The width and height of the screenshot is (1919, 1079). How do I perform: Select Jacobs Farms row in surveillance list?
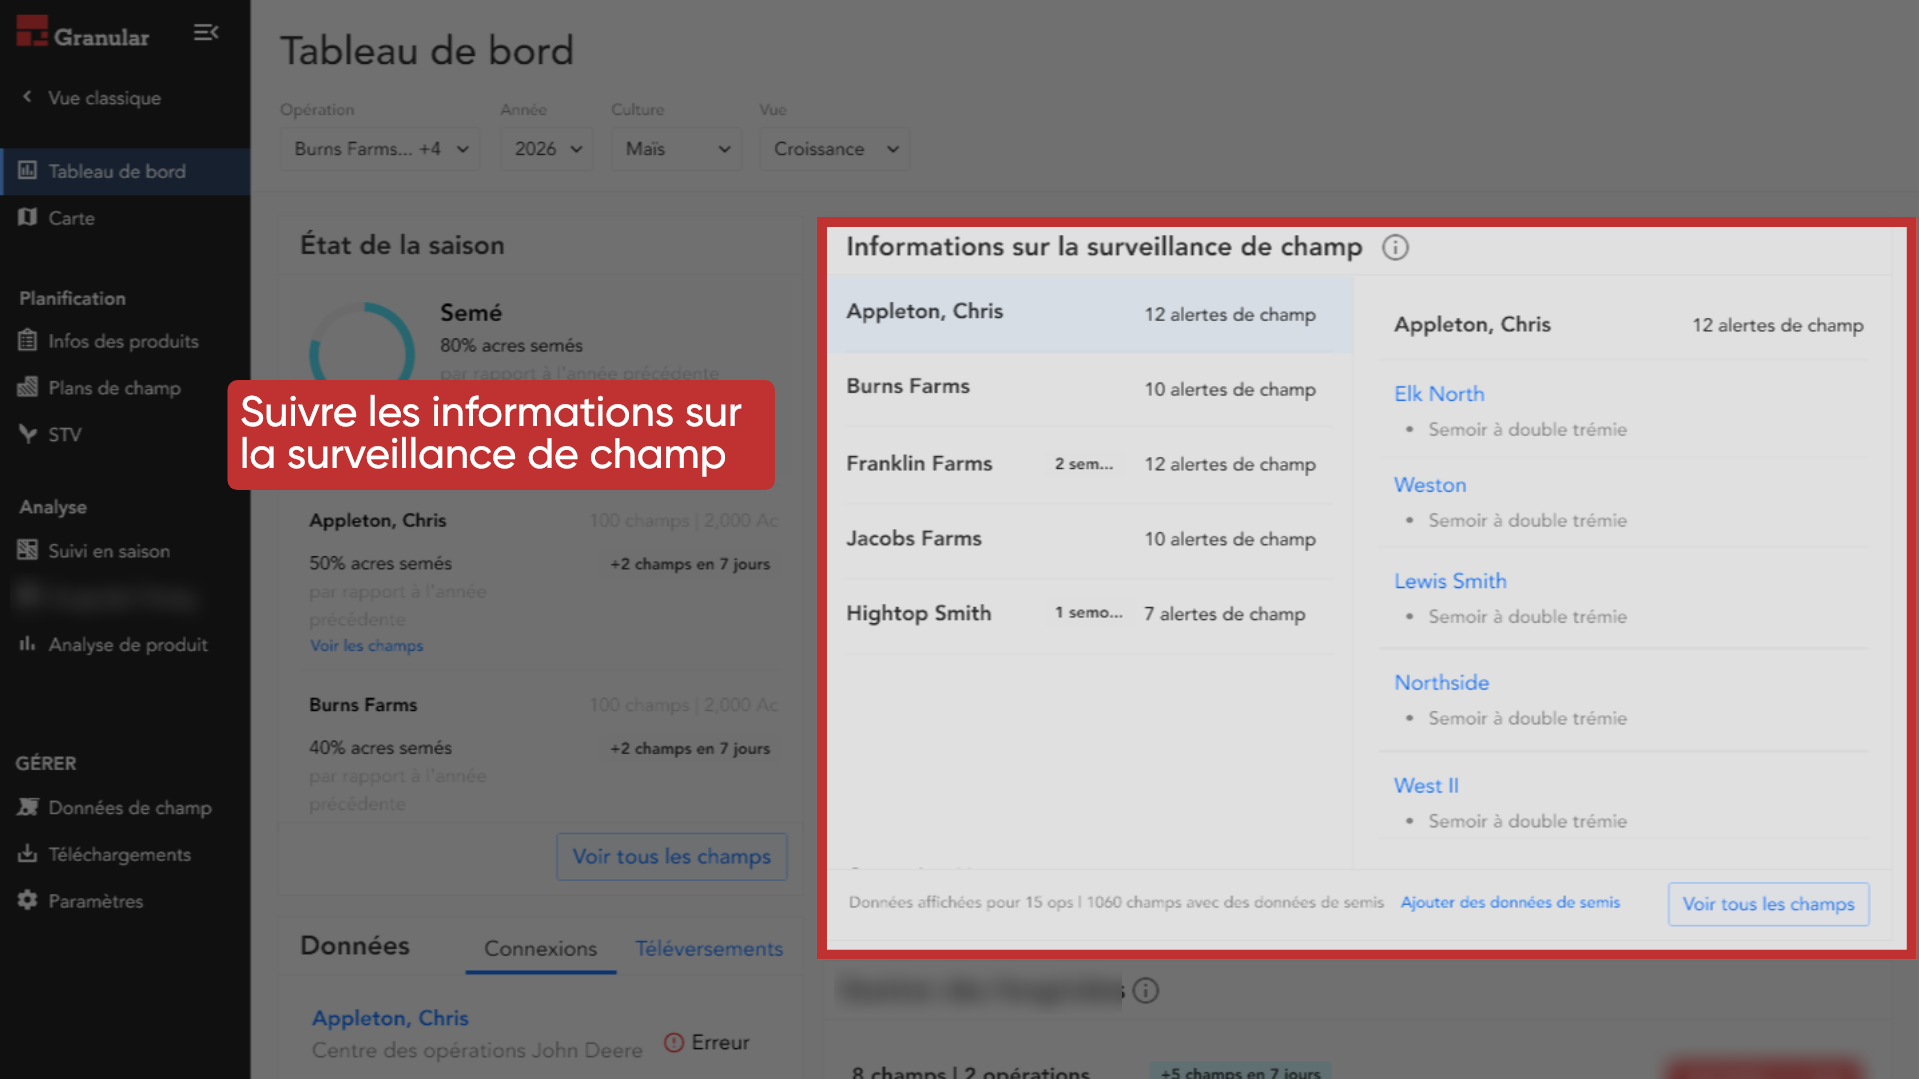(1090, 538)
